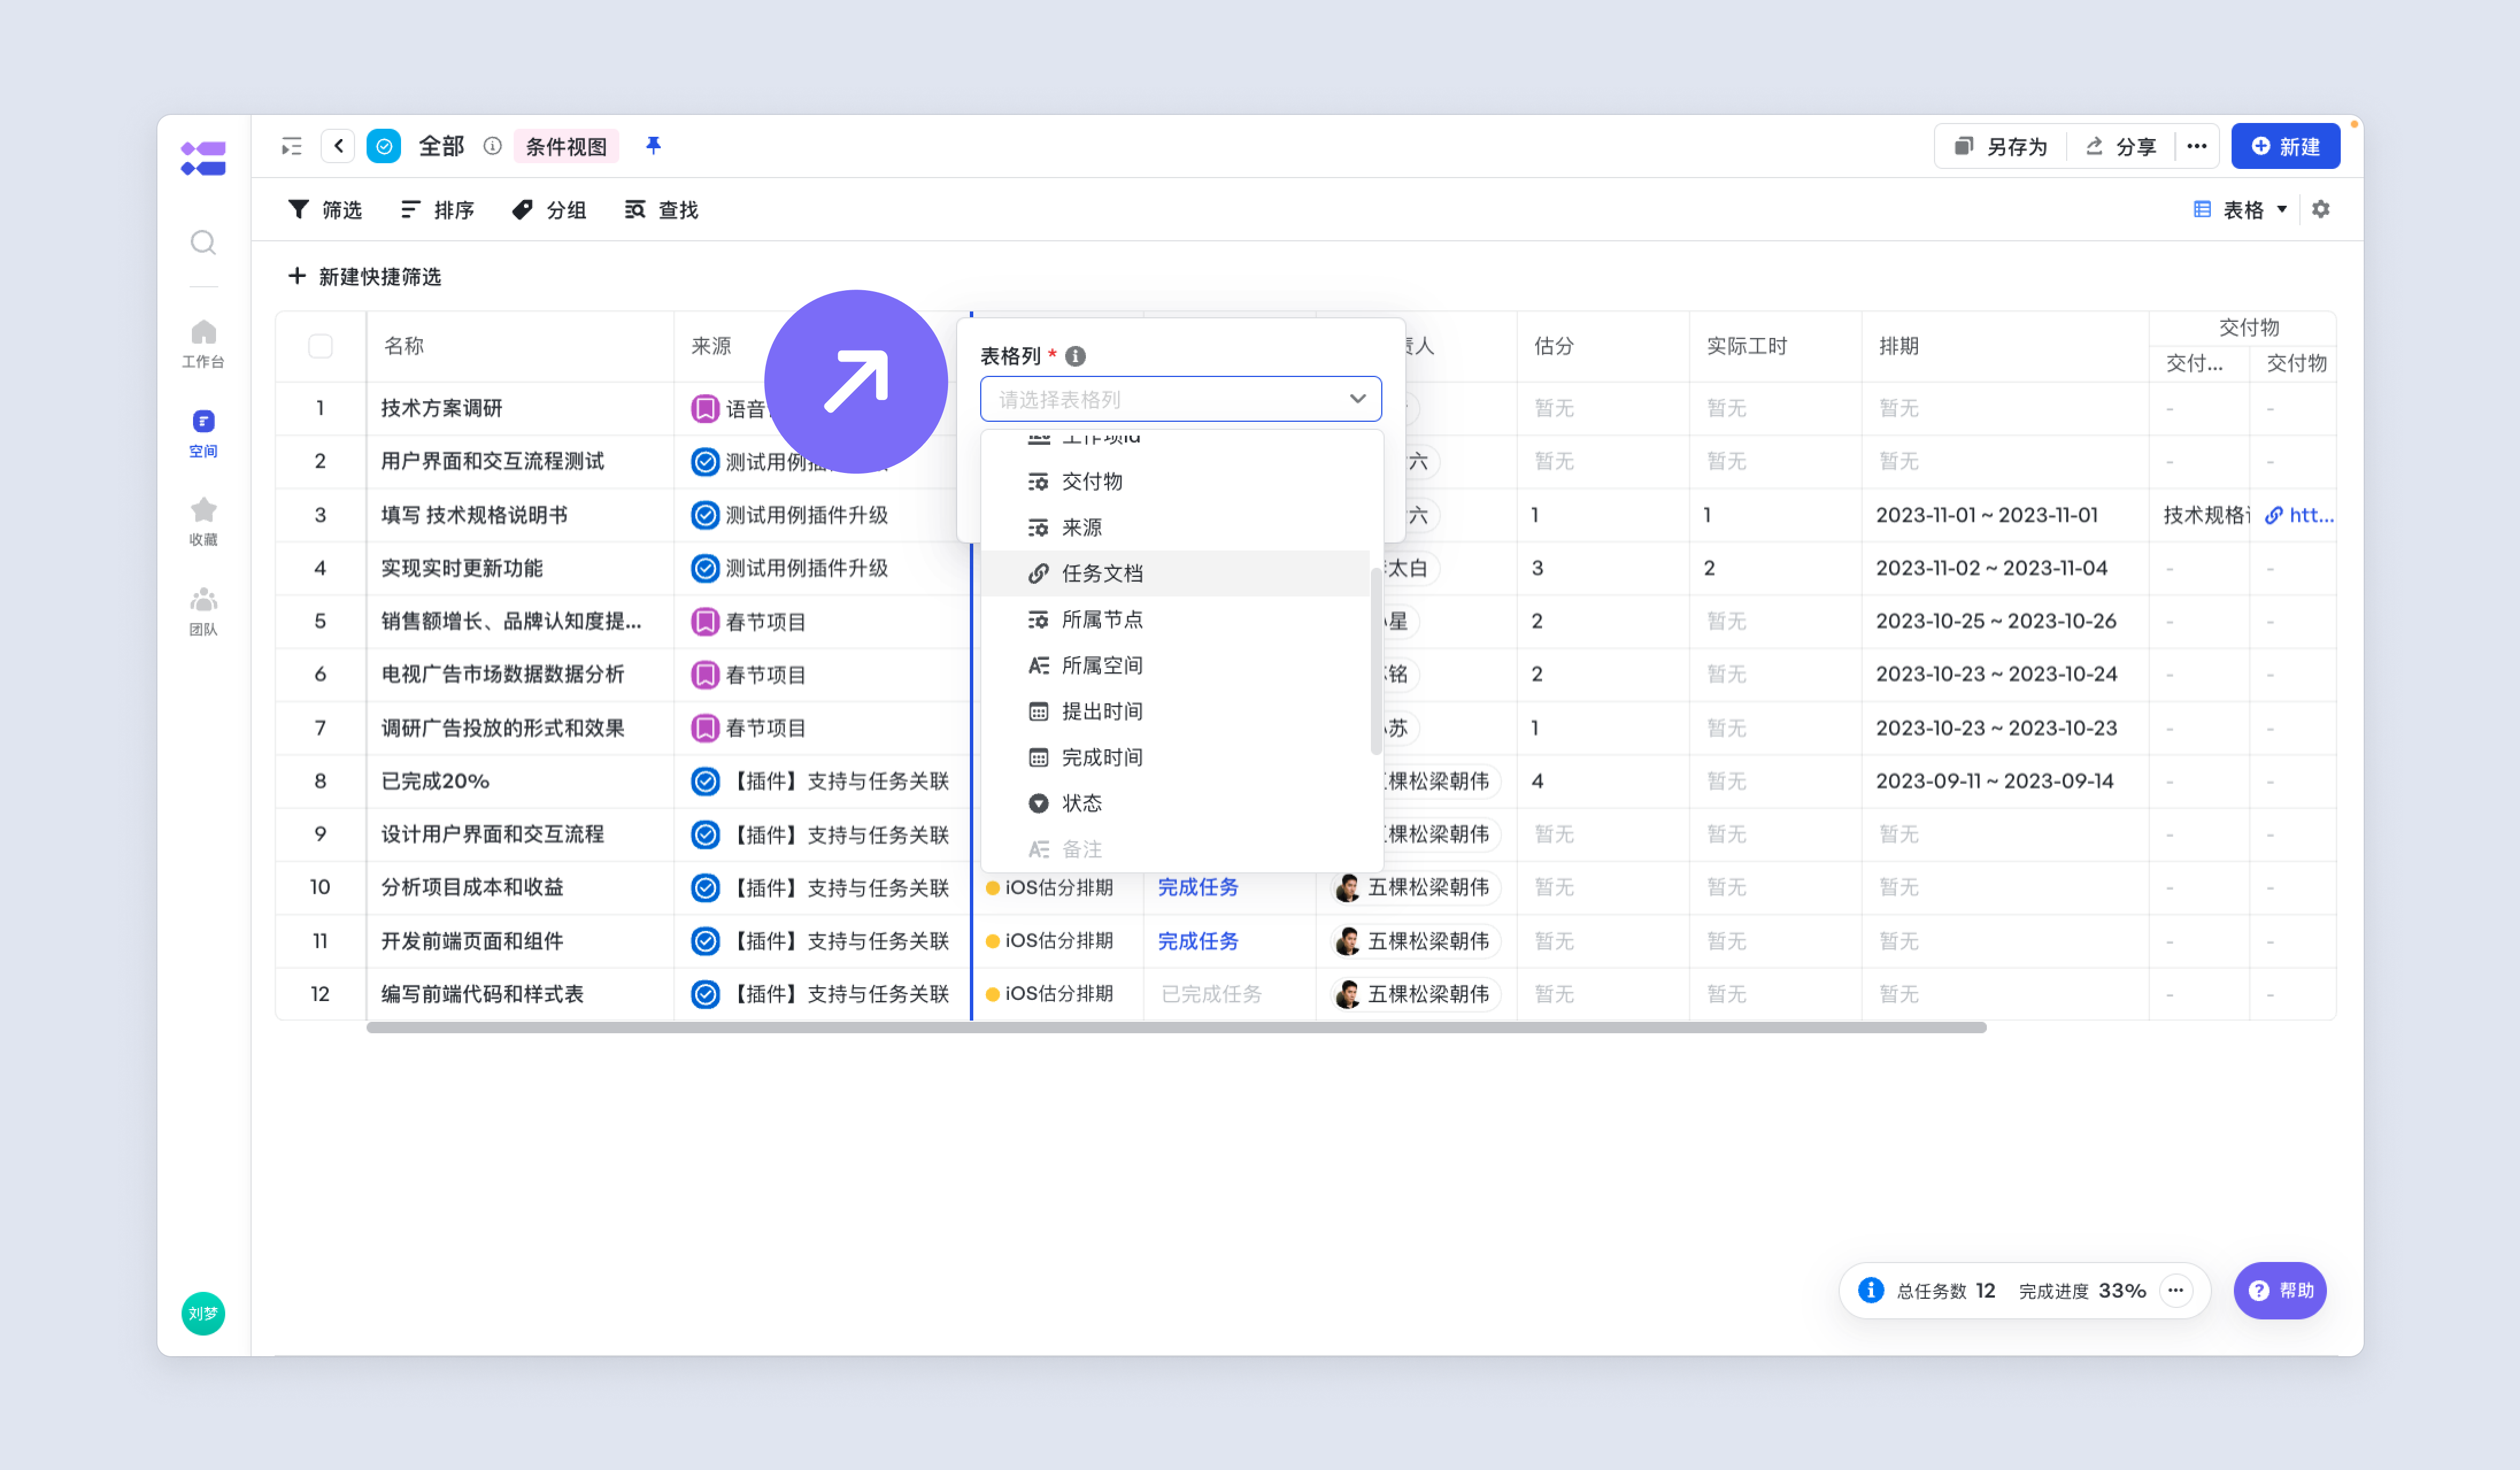Toggle the select-all checkbox in table header
Viewport: 2520px width, 1470px height.
[320, 346]
